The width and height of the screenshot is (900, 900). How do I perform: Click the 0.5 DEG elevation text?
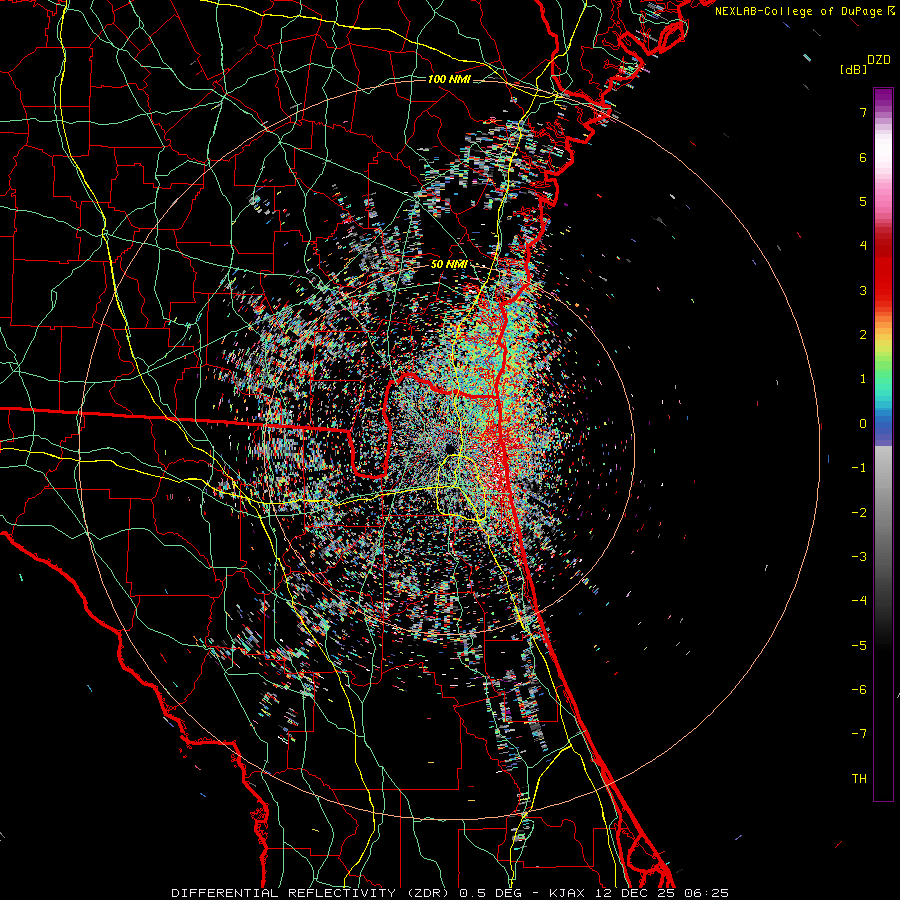[491, 893]
